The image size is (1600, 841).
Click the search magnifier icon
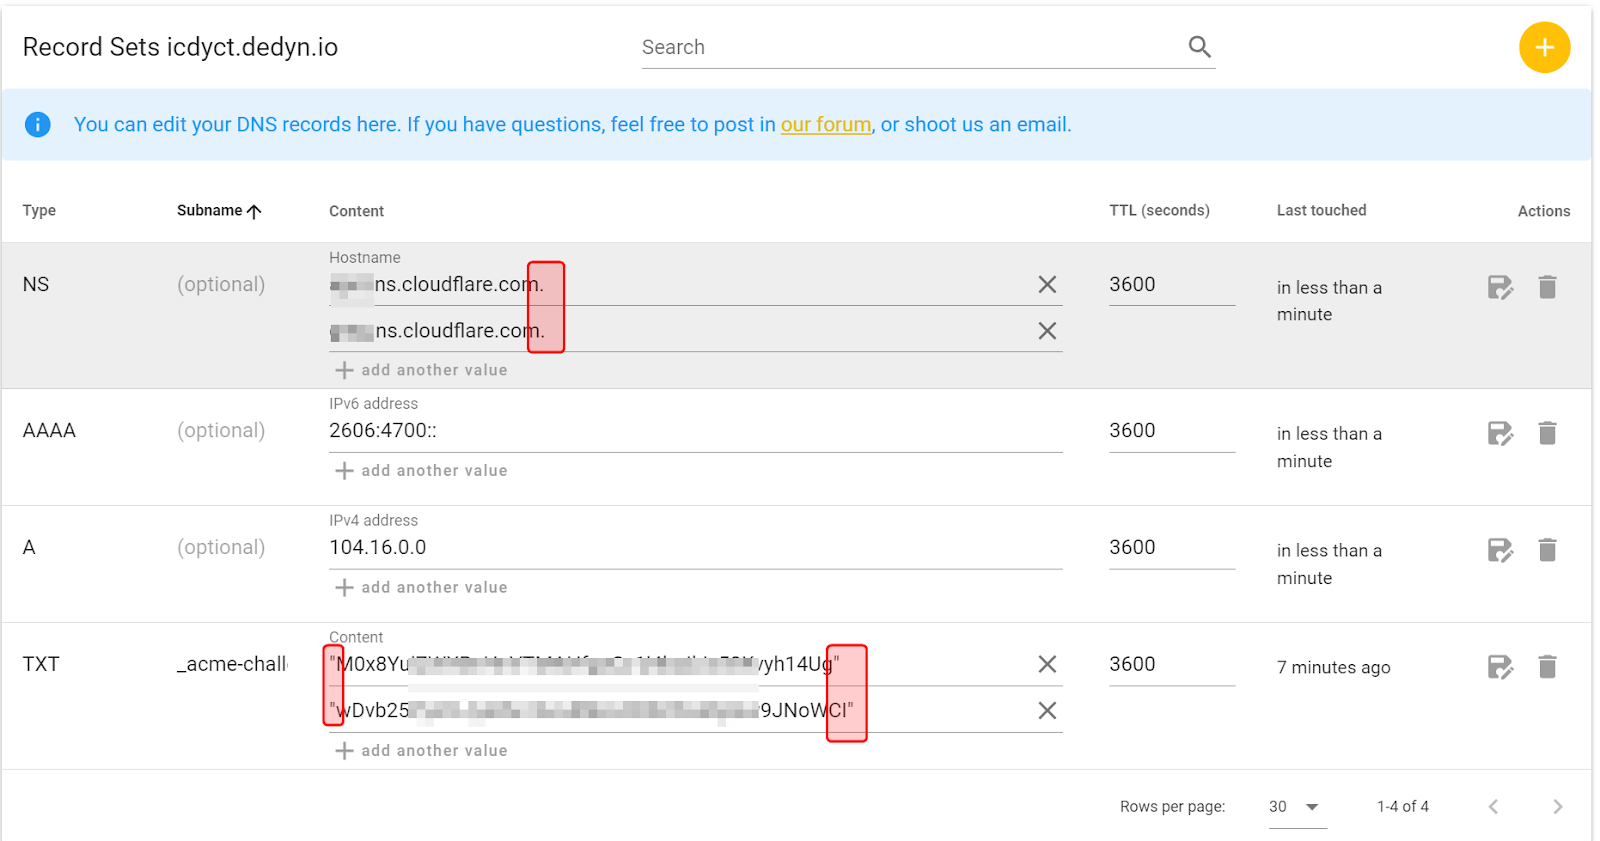click(x=1199, y=47)
